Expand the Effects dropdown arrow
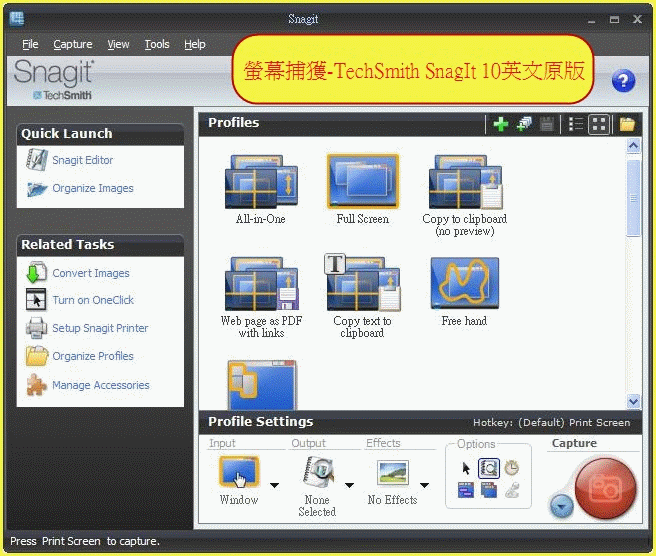Image resolution: width=656 pixels, height=556 pixels. pos(424,486)
